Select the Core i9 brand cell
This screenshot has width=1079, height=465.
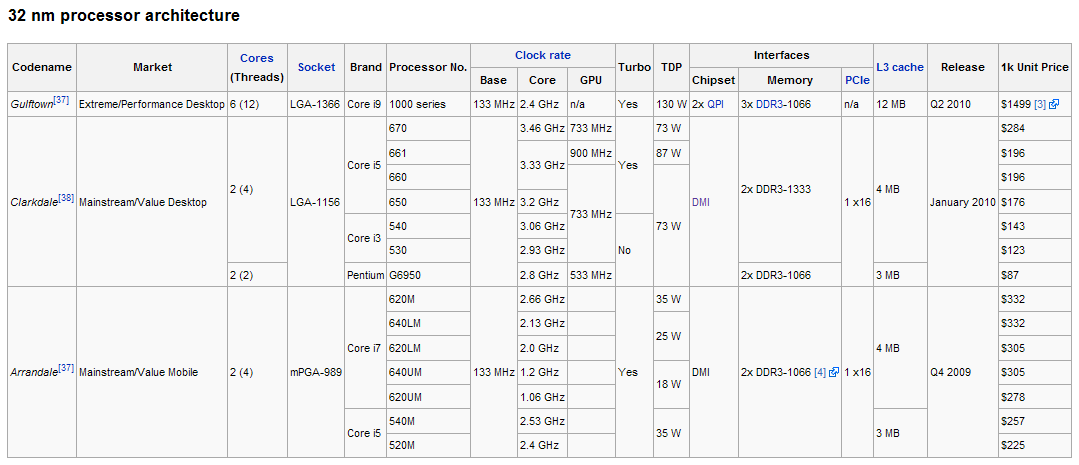click(365, 104)
